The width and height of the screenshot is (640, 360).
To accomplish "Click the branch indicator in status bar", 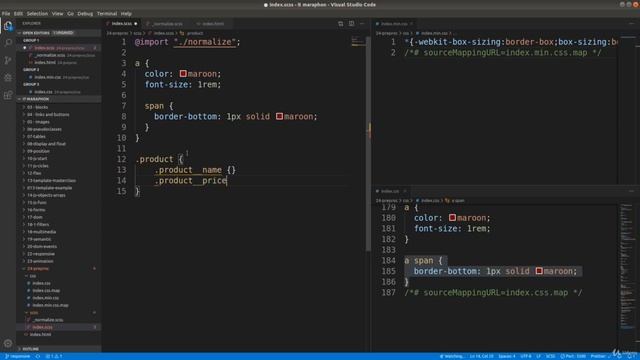I will click(x=18, y=356).
